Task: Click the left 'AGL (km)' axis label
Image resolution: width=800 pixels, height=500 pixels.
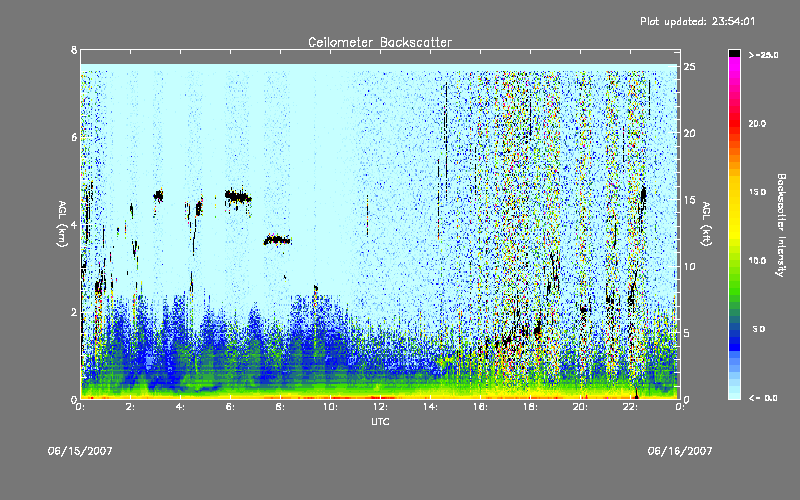Action: [x=62, y=224]
